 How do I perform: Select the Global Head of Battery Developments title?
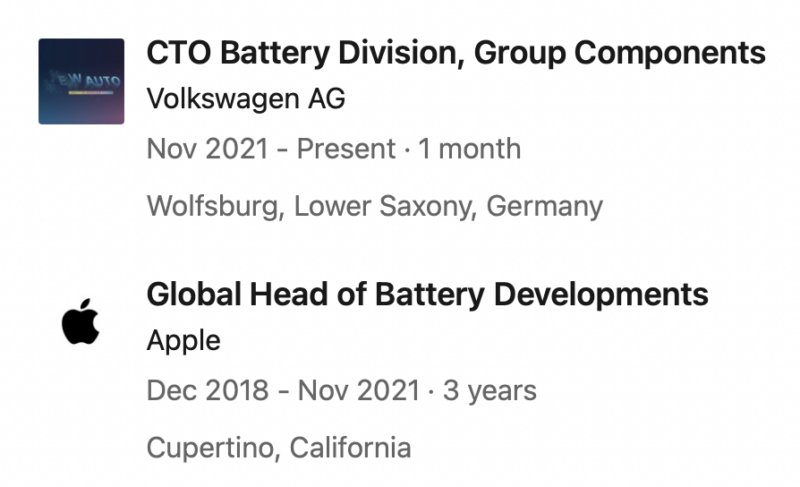click(x=427, y=295)
